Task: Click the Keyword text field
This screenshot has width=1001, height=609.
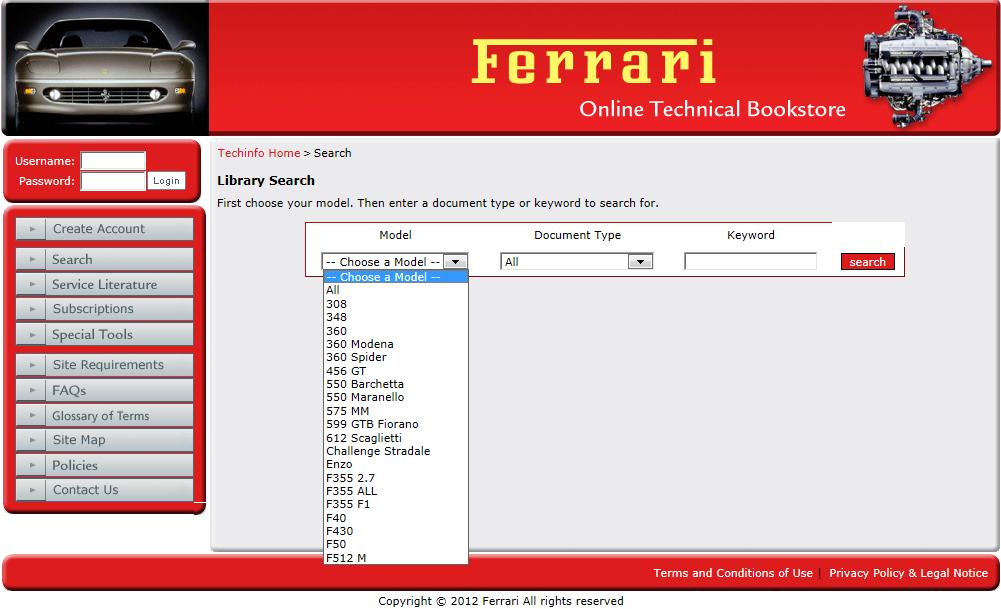Action: point(750,261)
